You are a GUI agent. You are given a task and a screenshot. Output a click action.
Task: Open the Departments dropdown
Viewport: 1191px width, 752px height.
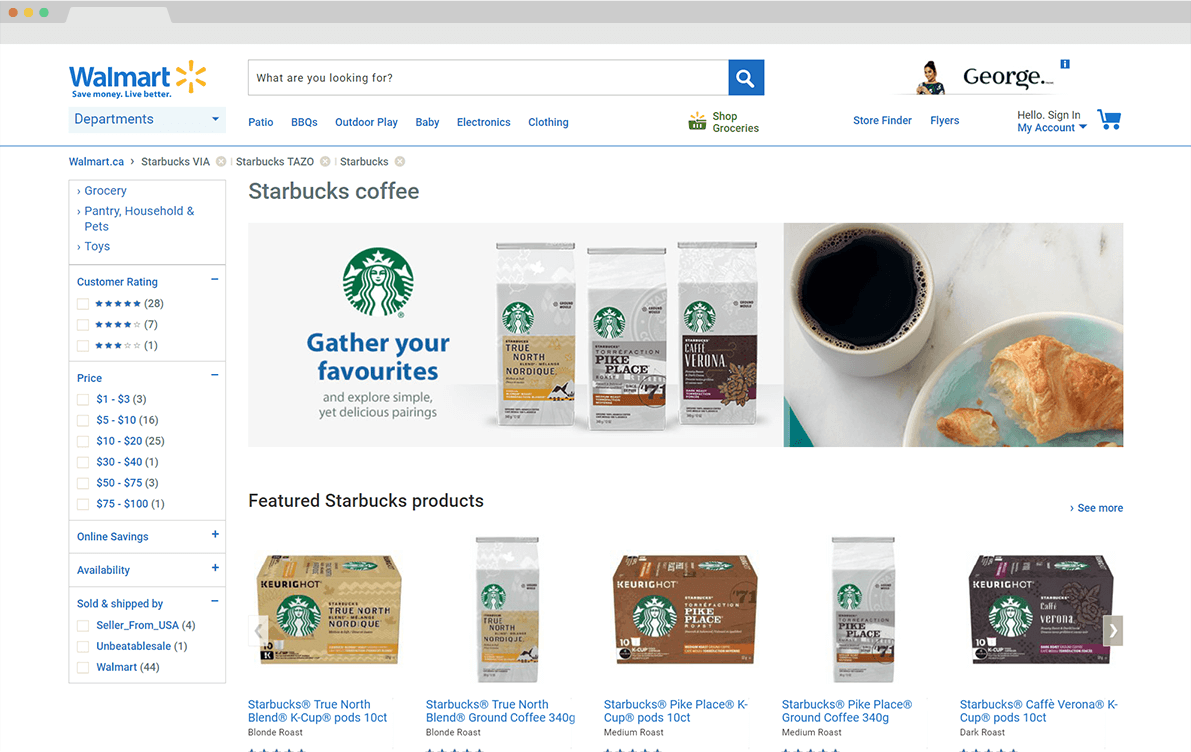click(x=147, y=119)
